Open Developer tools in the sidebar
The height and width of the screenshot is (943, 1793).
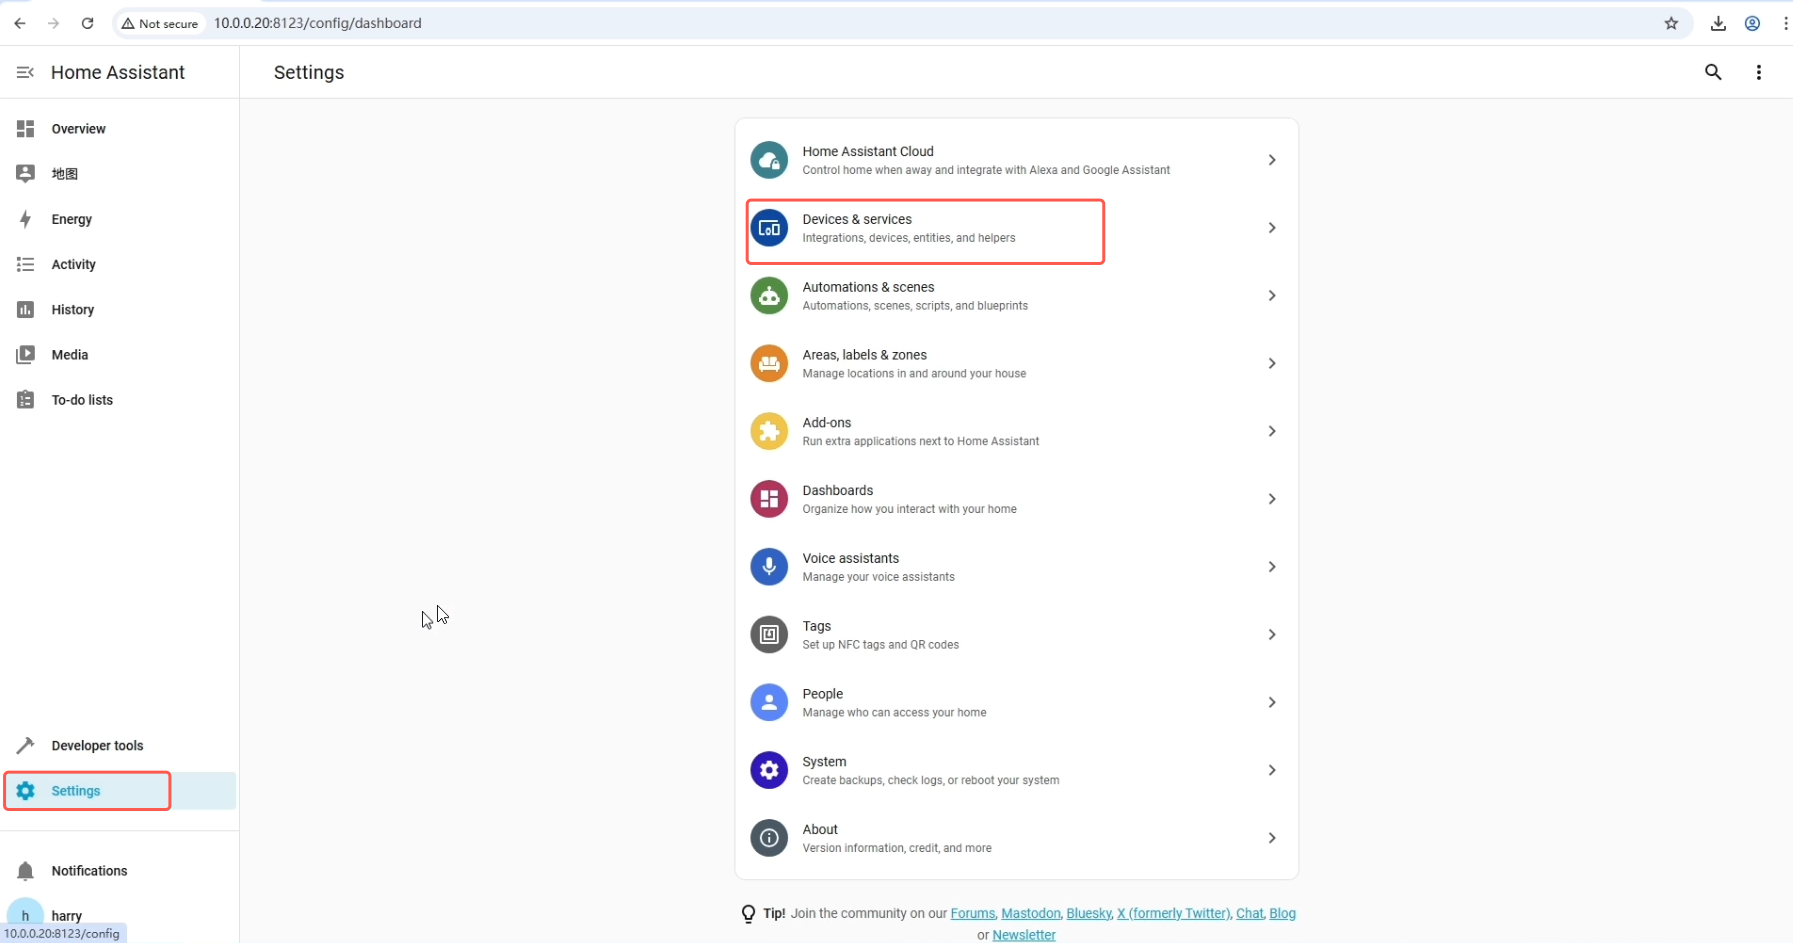coord(97,746)
